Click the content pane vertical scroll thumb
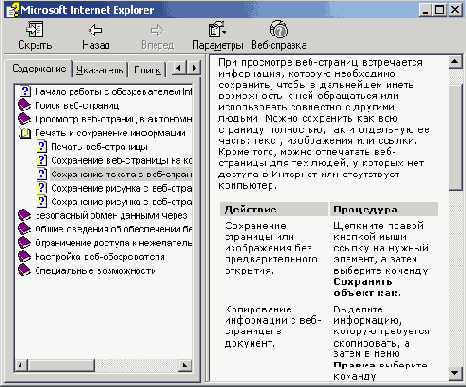 point(455,137)
